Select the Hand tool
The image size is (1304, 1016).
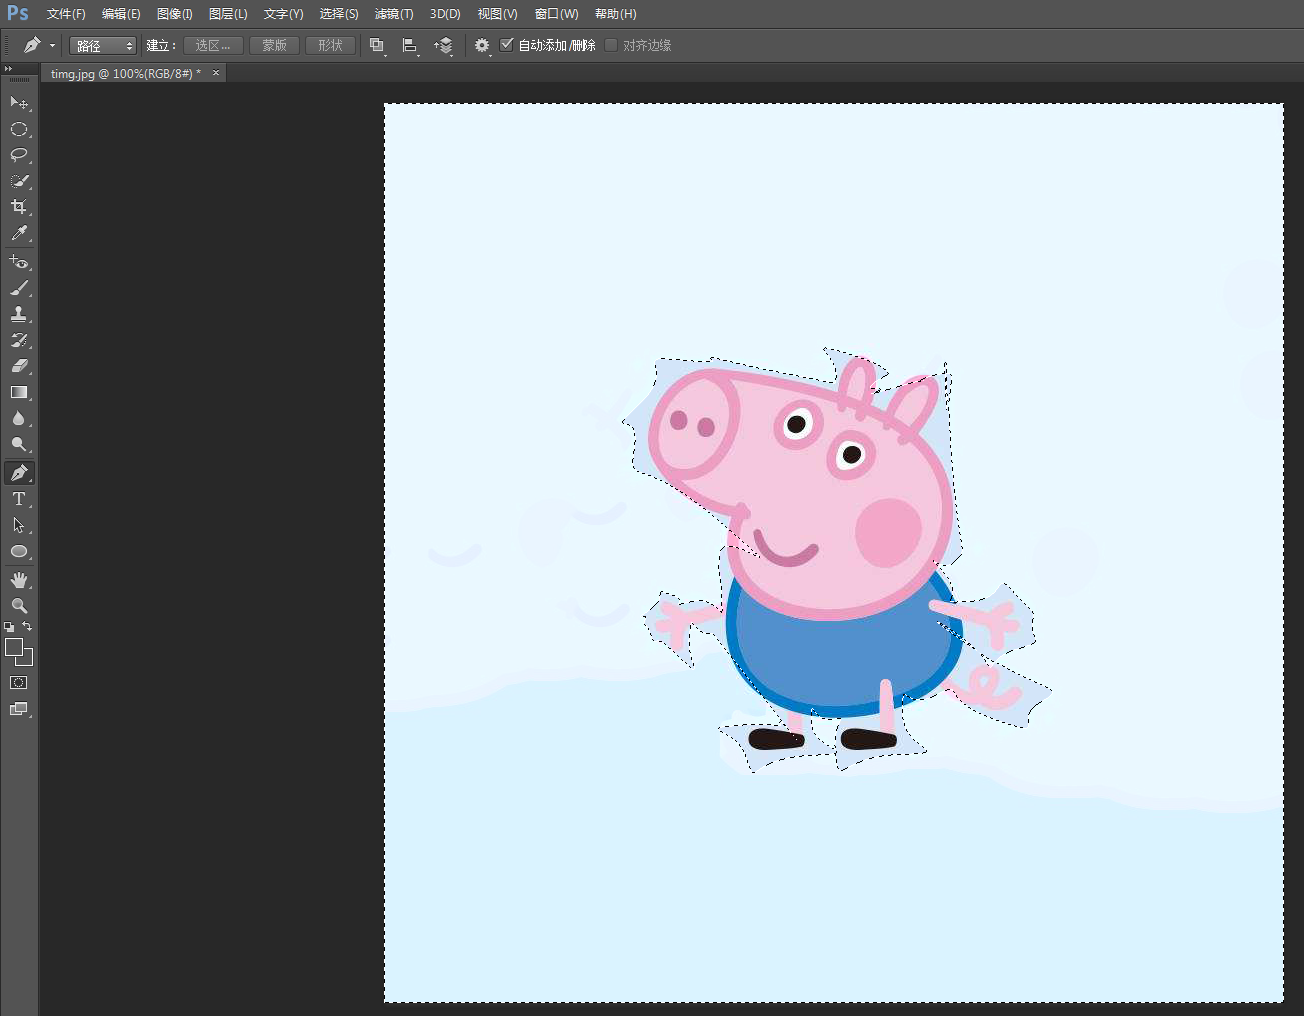point(19,580)
